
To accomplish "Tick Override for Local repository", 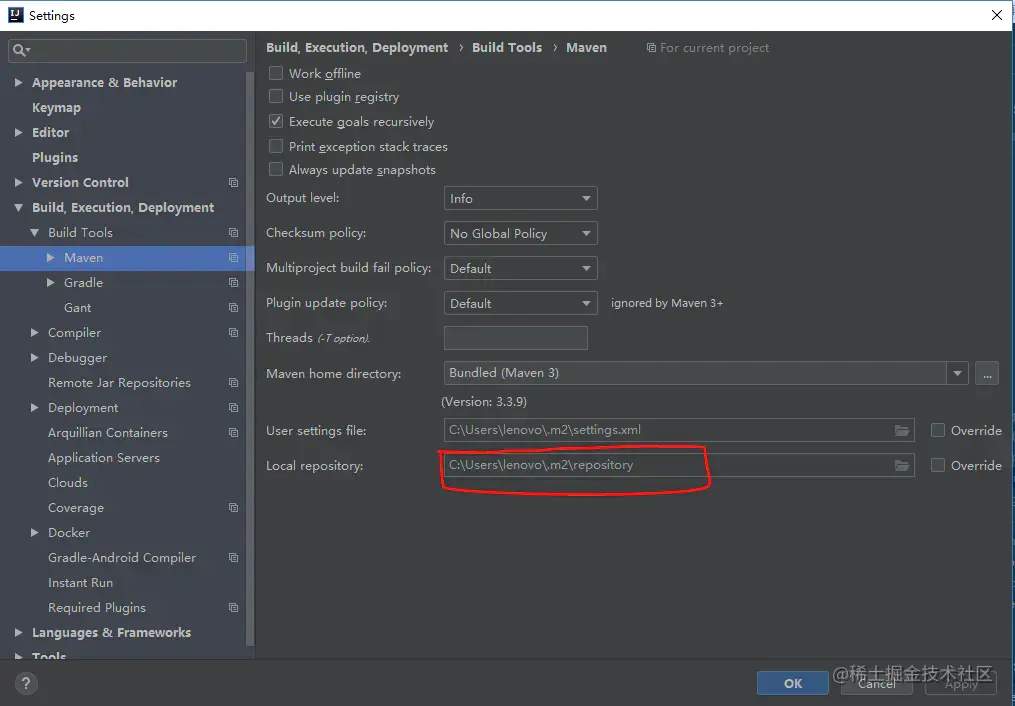I will [937, 465].
